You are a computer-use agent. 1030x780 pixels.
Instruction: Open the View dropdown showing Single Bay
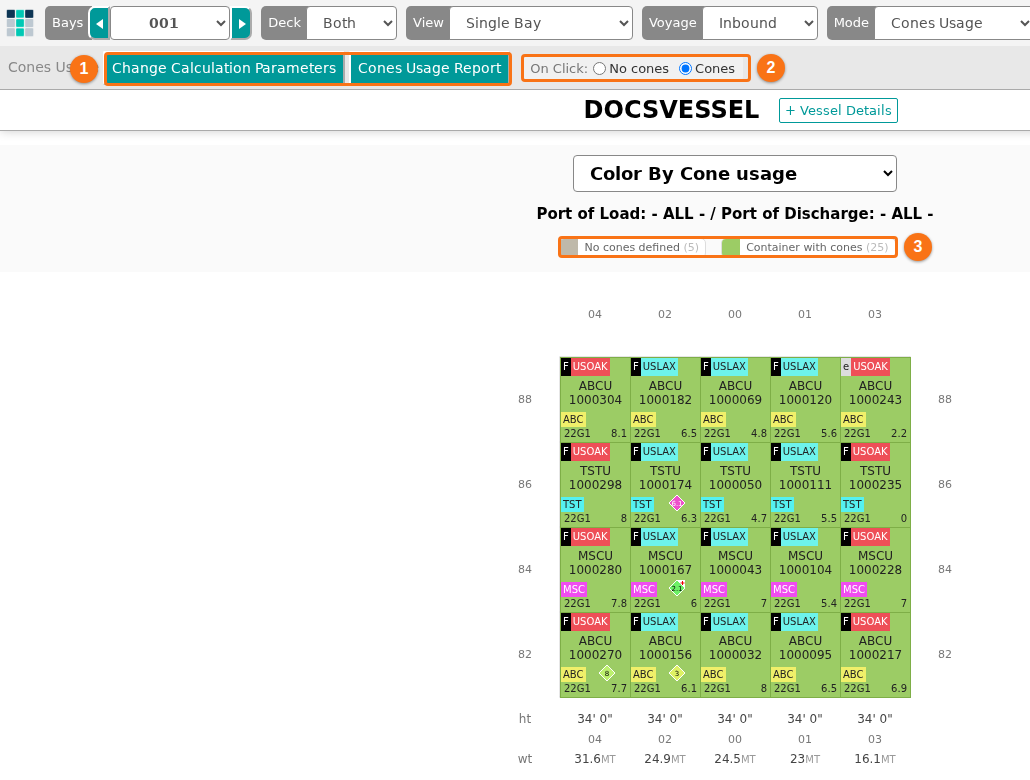[x=541, y=24]
